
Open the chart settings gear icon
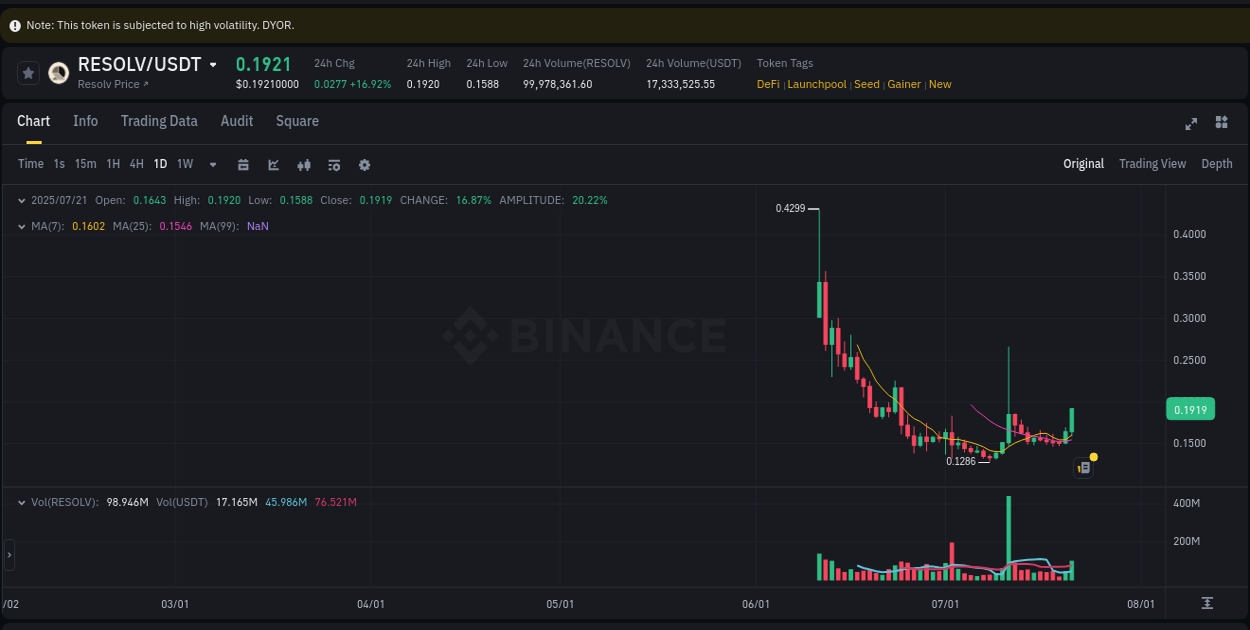(364, 164)
